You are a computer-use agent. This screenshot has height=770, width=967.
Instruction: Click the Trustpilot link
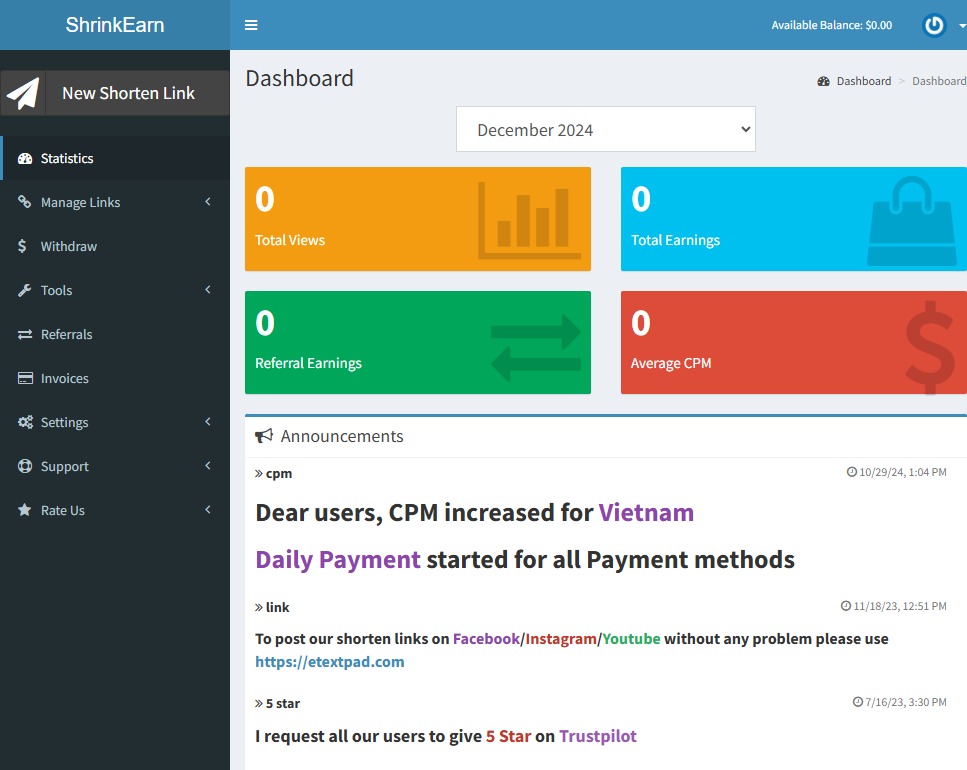click(597, 736)
